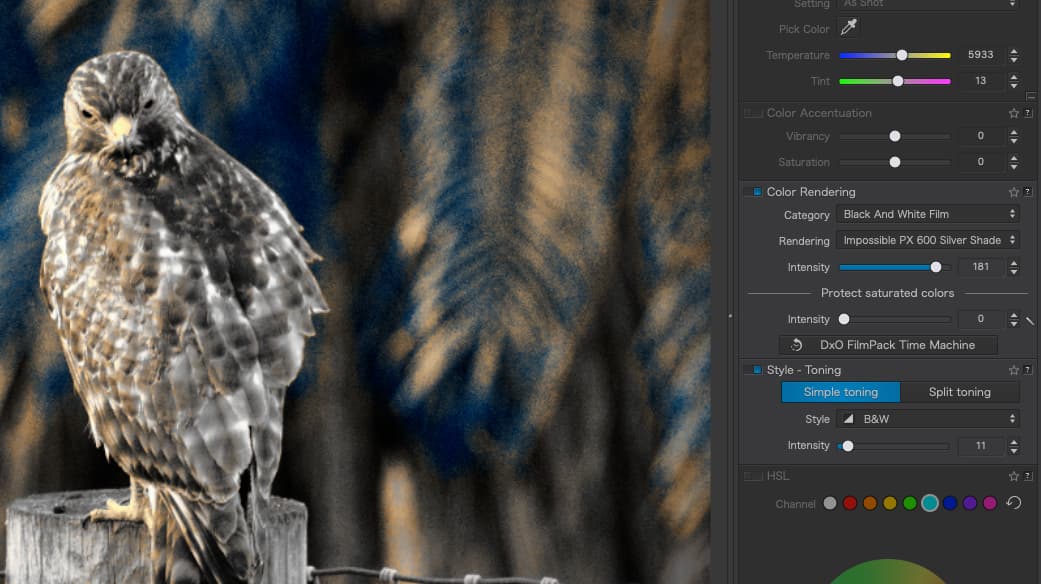Select the red HSL channel swatch
This screenshot has width=1041, height=584.
click(850, 503)
